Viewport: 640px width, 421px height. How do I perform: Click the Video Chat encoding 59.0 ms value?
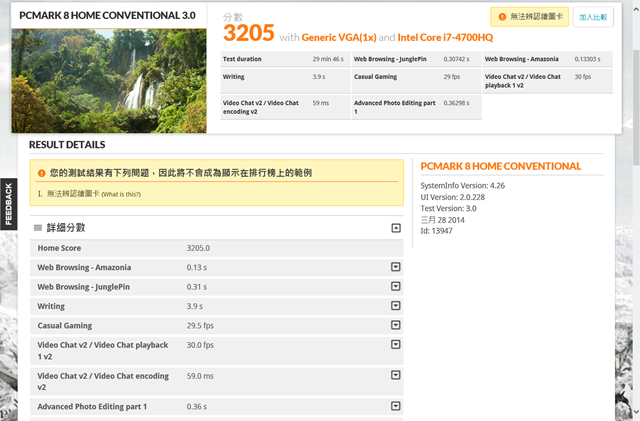click(x=200, y=376)
